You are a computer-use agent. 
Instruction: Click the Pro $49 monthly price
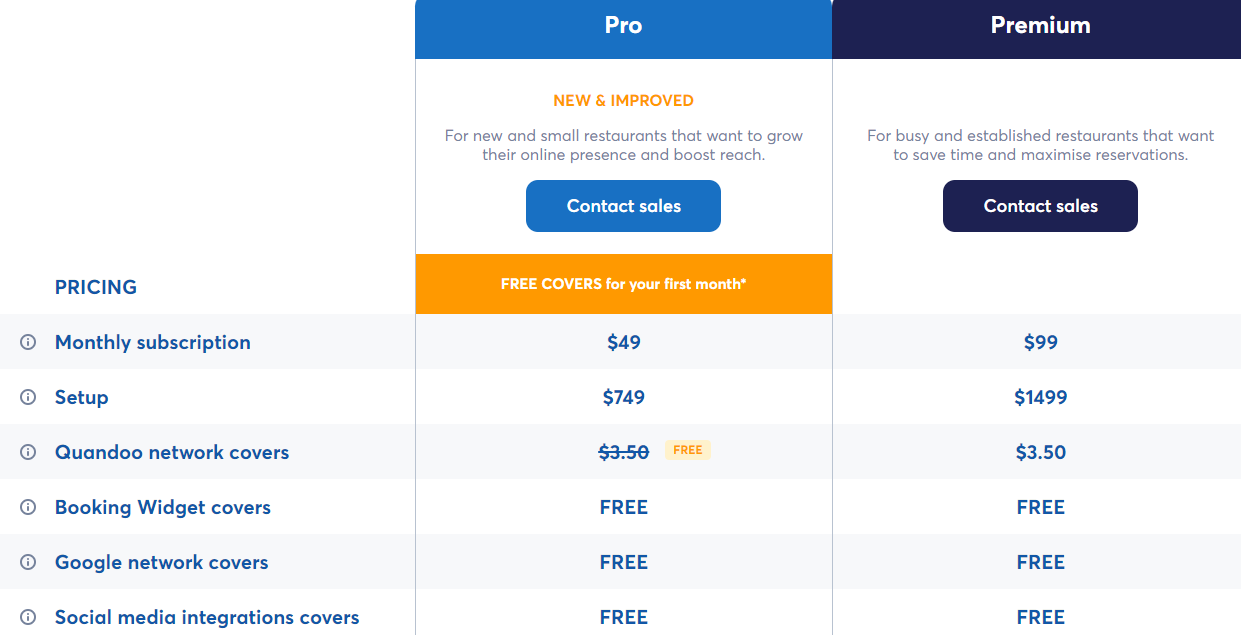tap(624, 342)
